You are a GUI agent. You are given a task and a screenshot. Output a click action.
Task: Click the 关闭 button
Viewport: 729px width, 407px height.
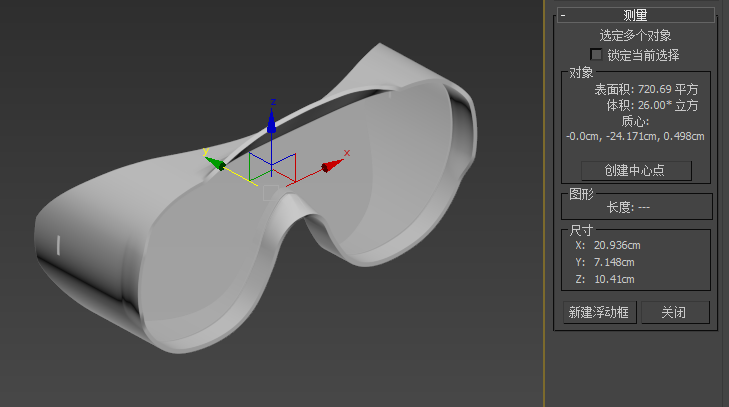click(675, 313)
